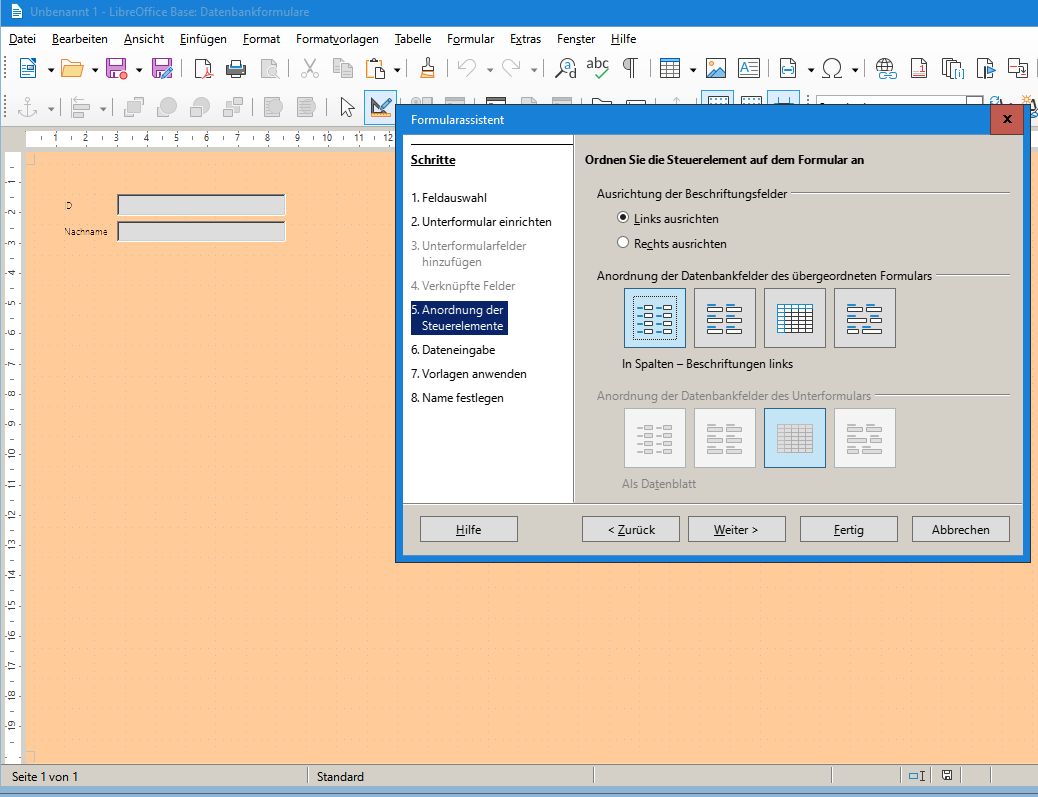Choose in-blocks labels-above layout for main form
1038x797 pixels.
click(x=865, y=318)
